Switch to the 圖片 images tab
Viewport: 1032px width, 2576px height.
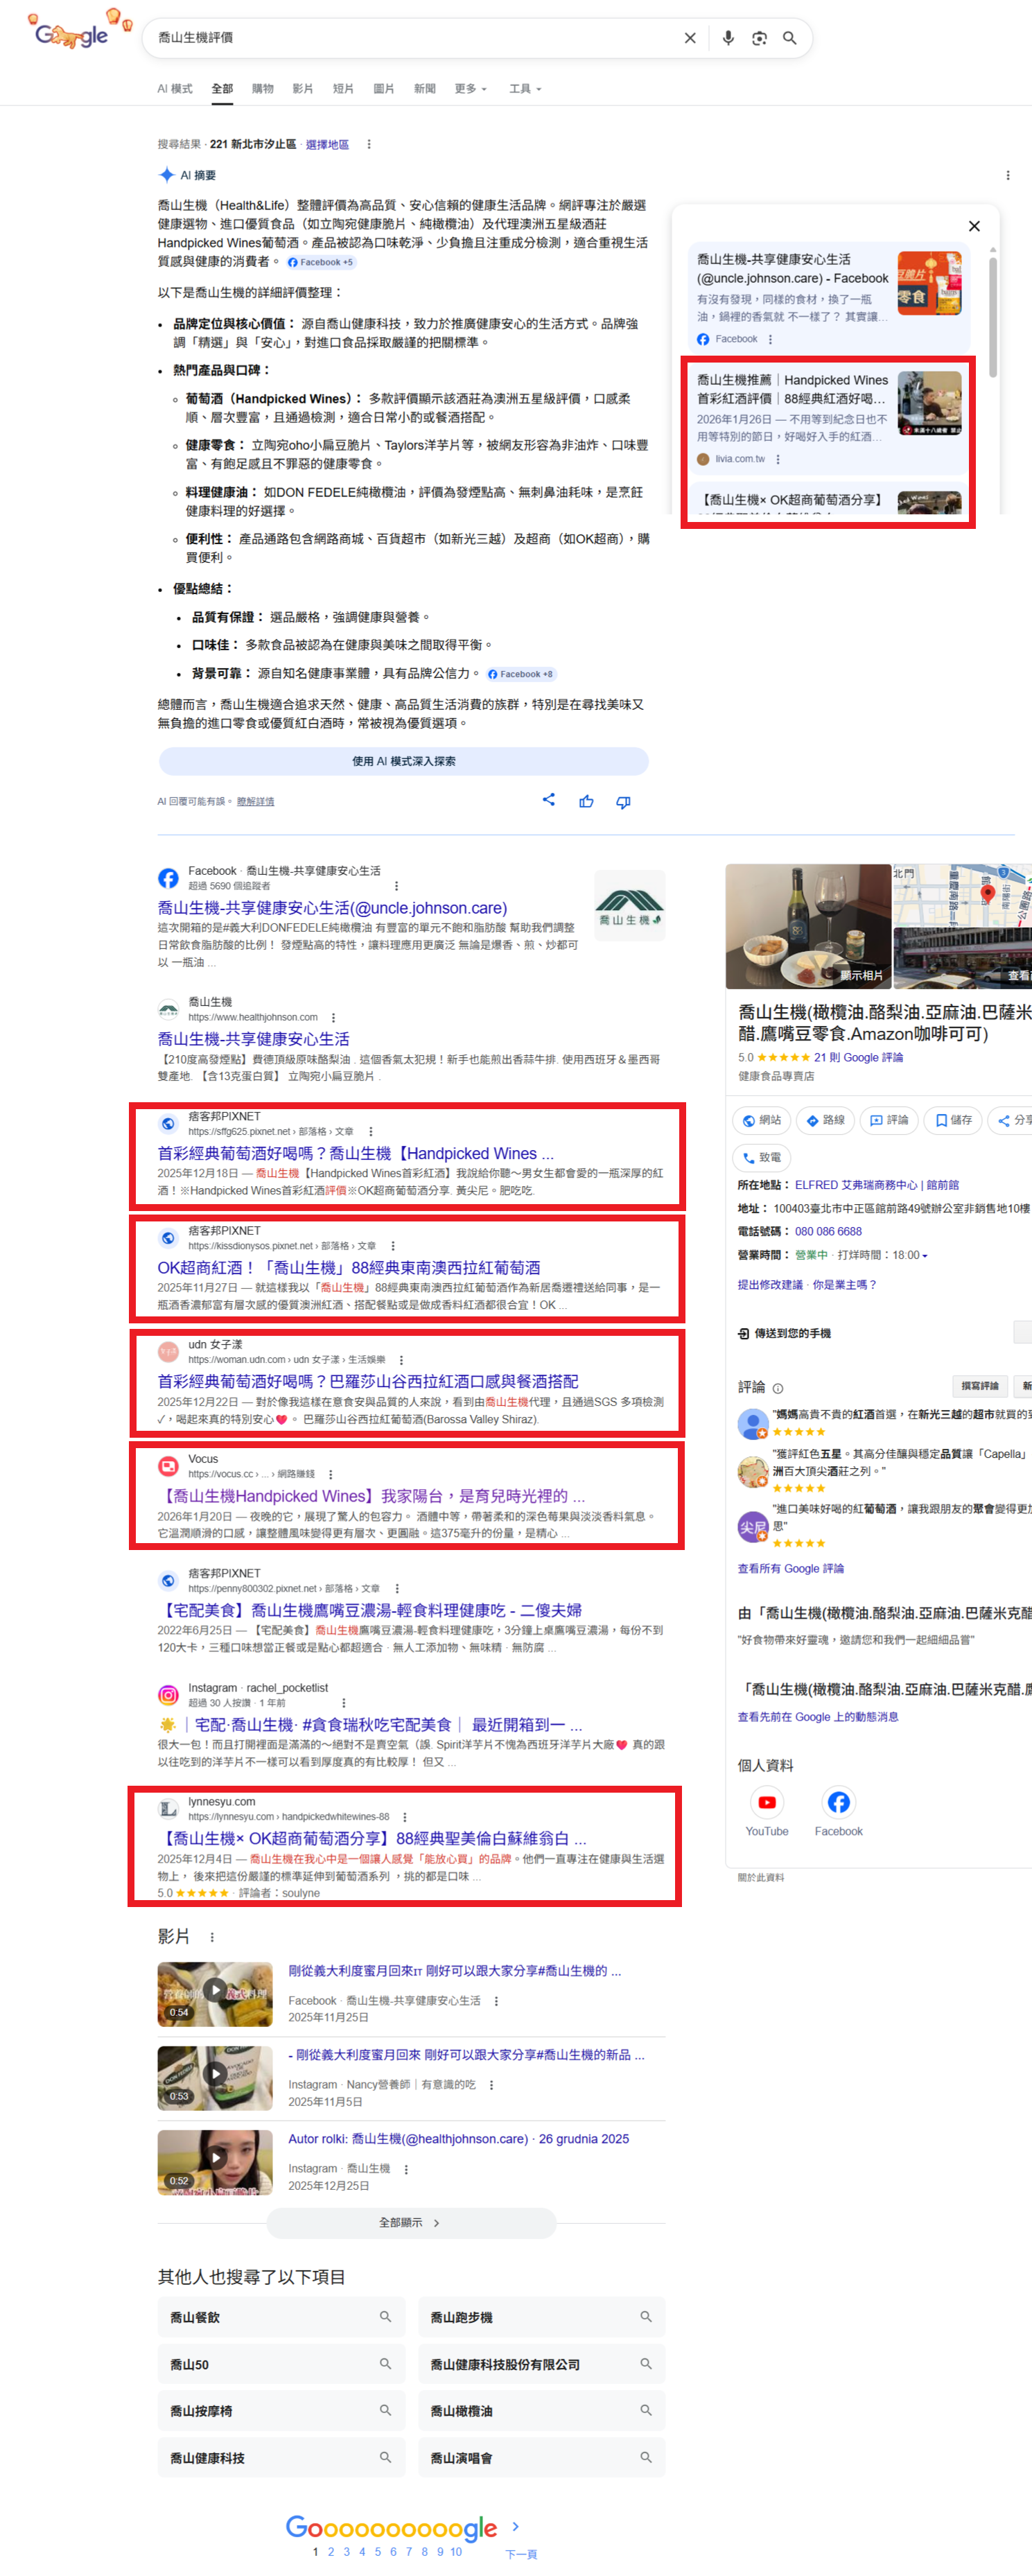[x=383, y=89]
